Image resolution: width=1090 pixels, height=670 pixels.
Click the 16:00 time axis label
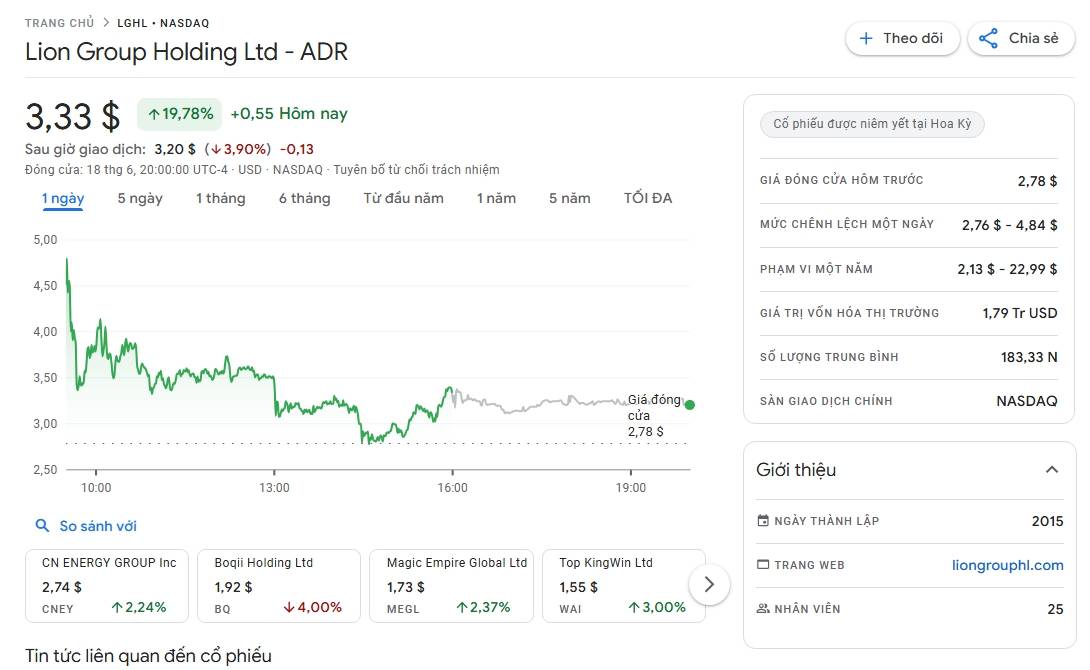point(453,488)
